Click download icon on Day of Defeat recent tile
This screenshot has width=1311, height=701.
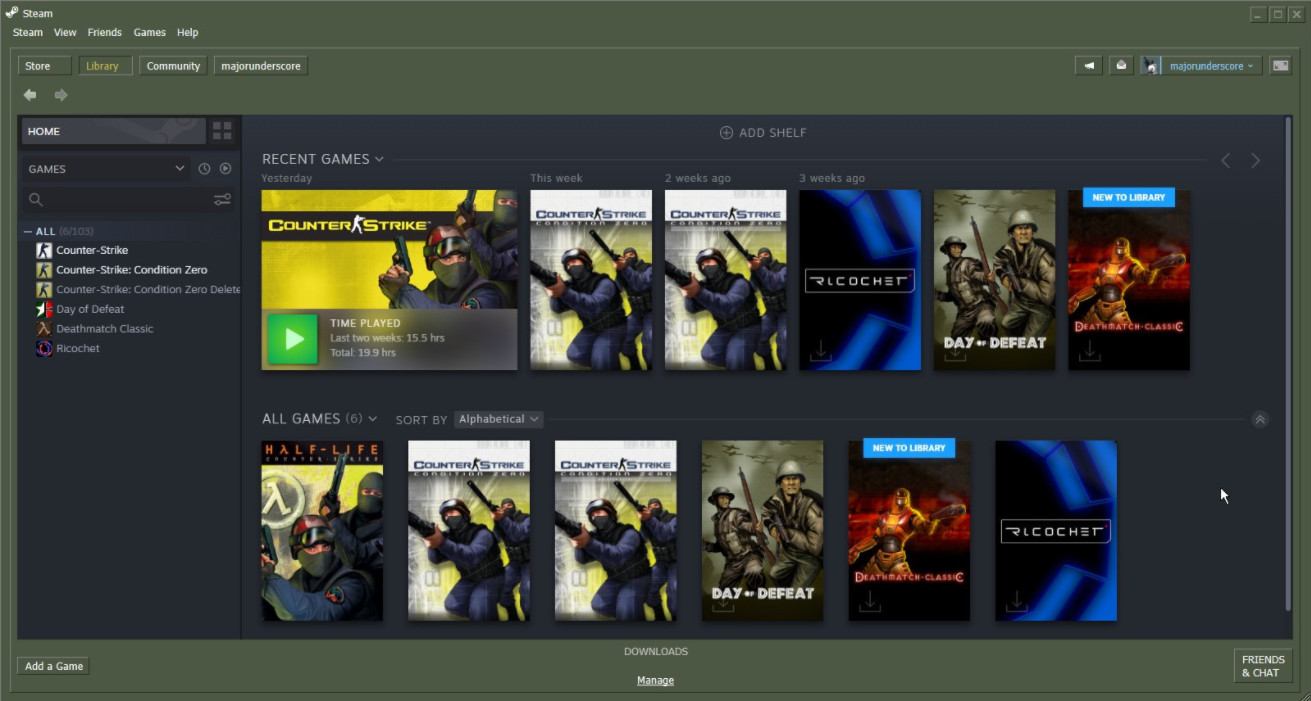(955, 351)
